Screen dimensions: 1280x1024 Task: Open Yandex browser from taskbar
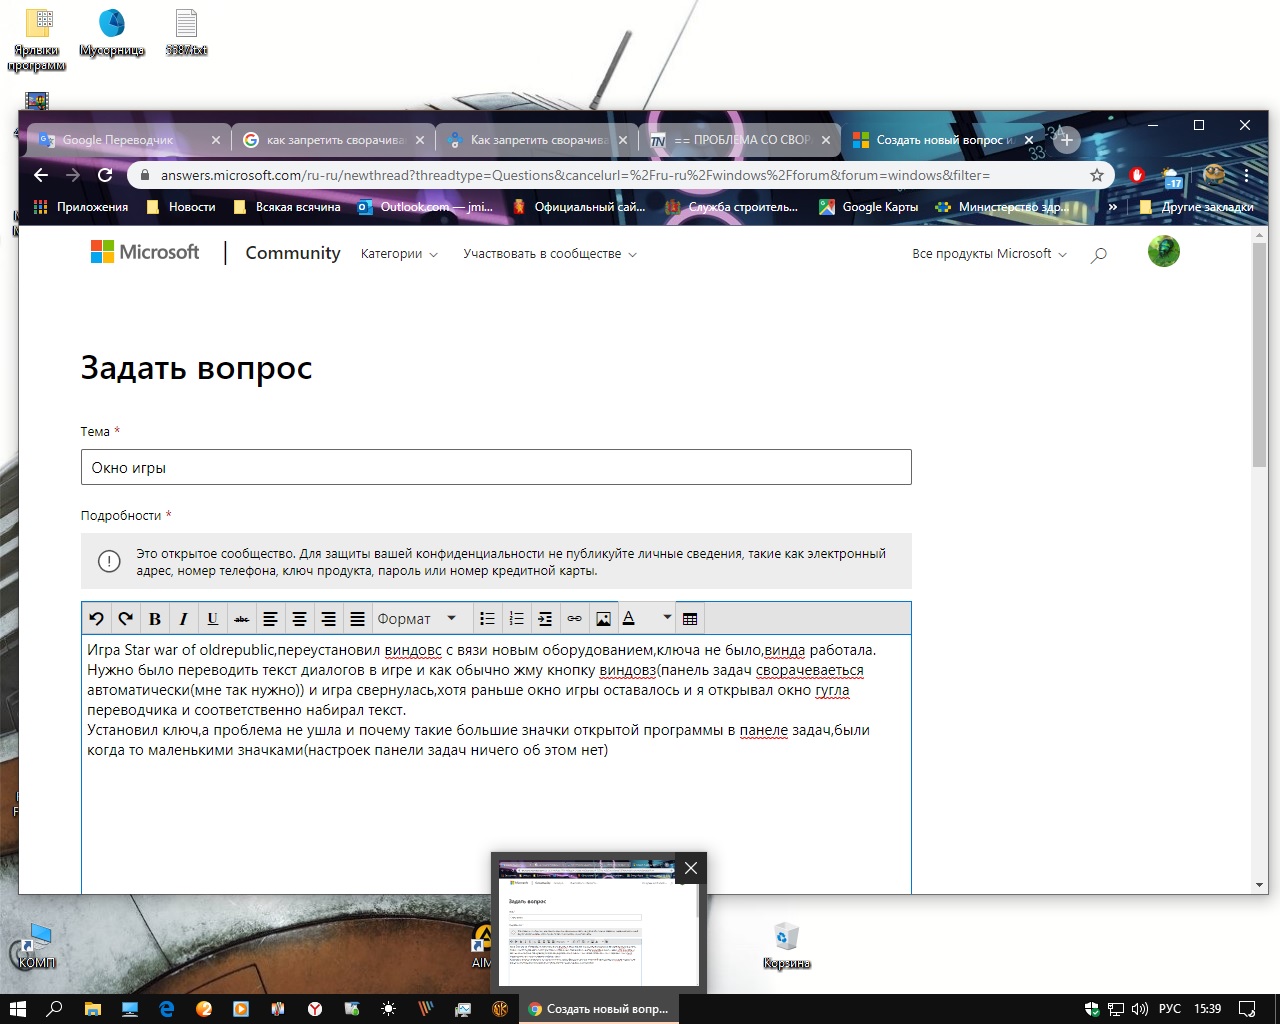click(x=314, y=1009)
